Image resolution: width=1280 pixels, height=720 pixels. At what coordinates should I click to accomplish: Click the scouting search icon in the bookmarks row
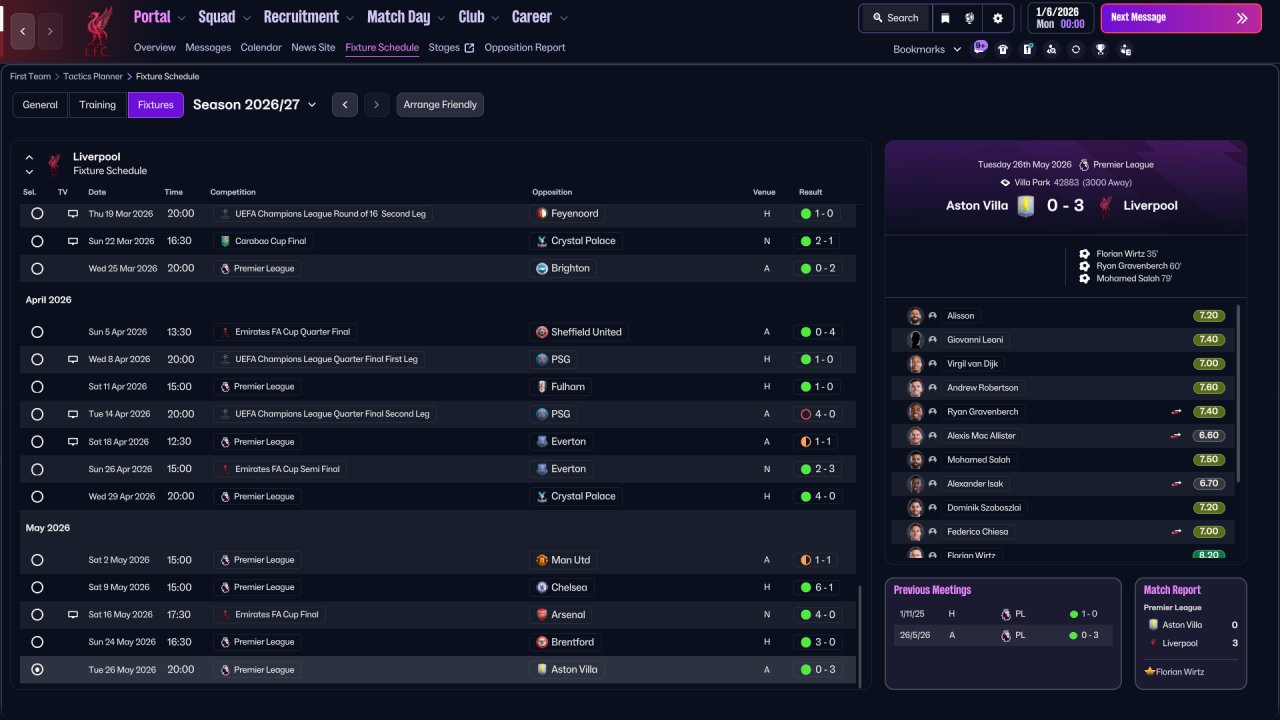[1051, 49]
